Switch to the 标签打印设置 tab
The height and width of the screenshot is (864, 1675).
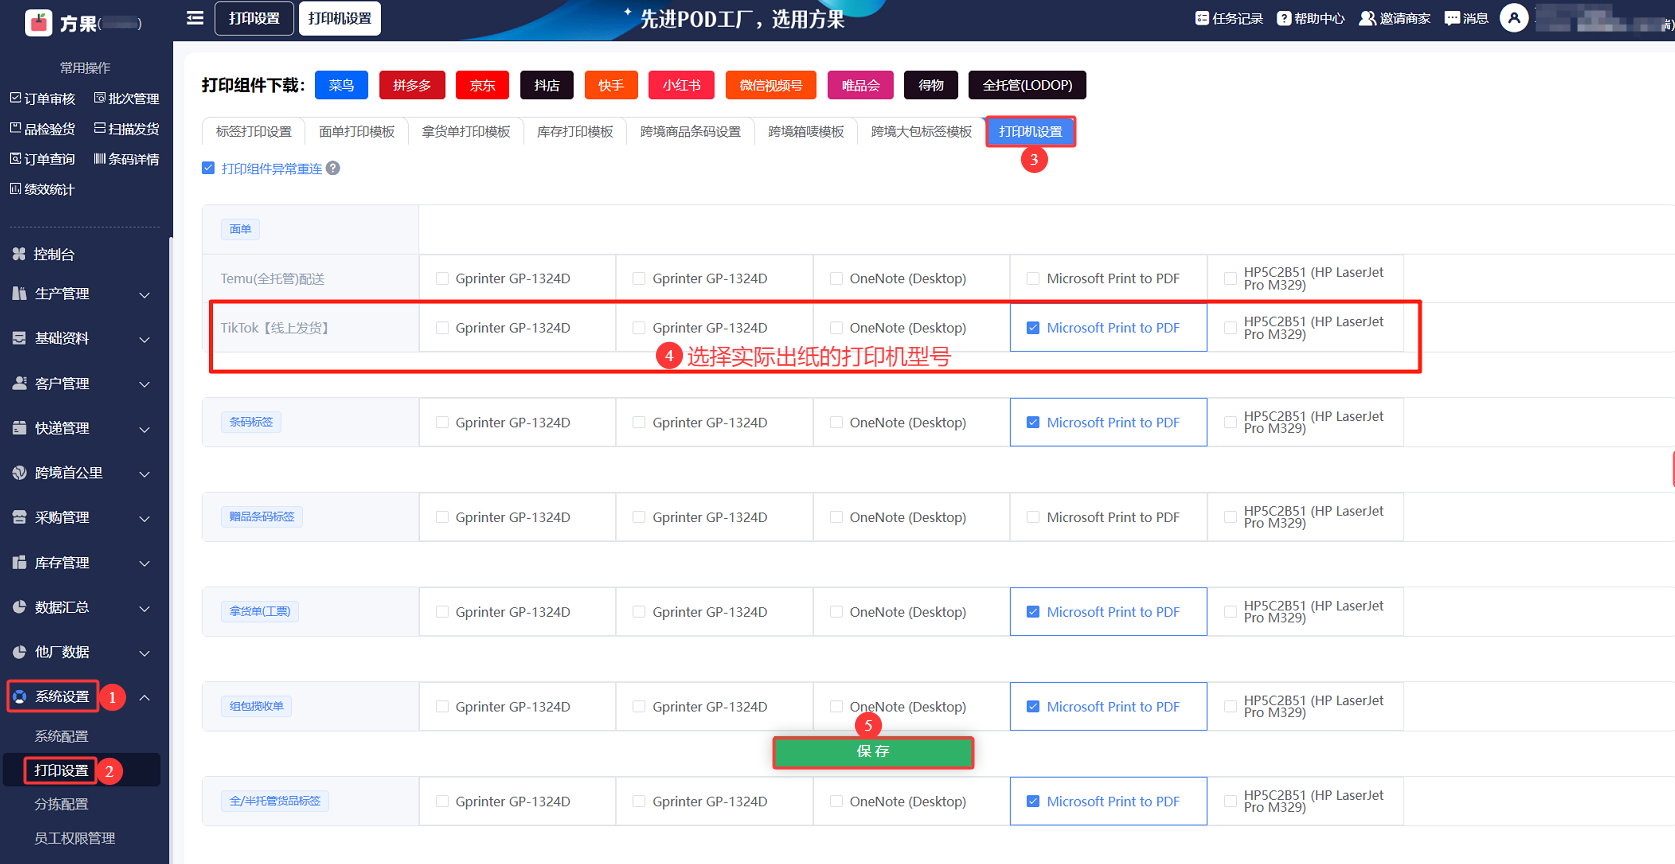tap(254, 132)
